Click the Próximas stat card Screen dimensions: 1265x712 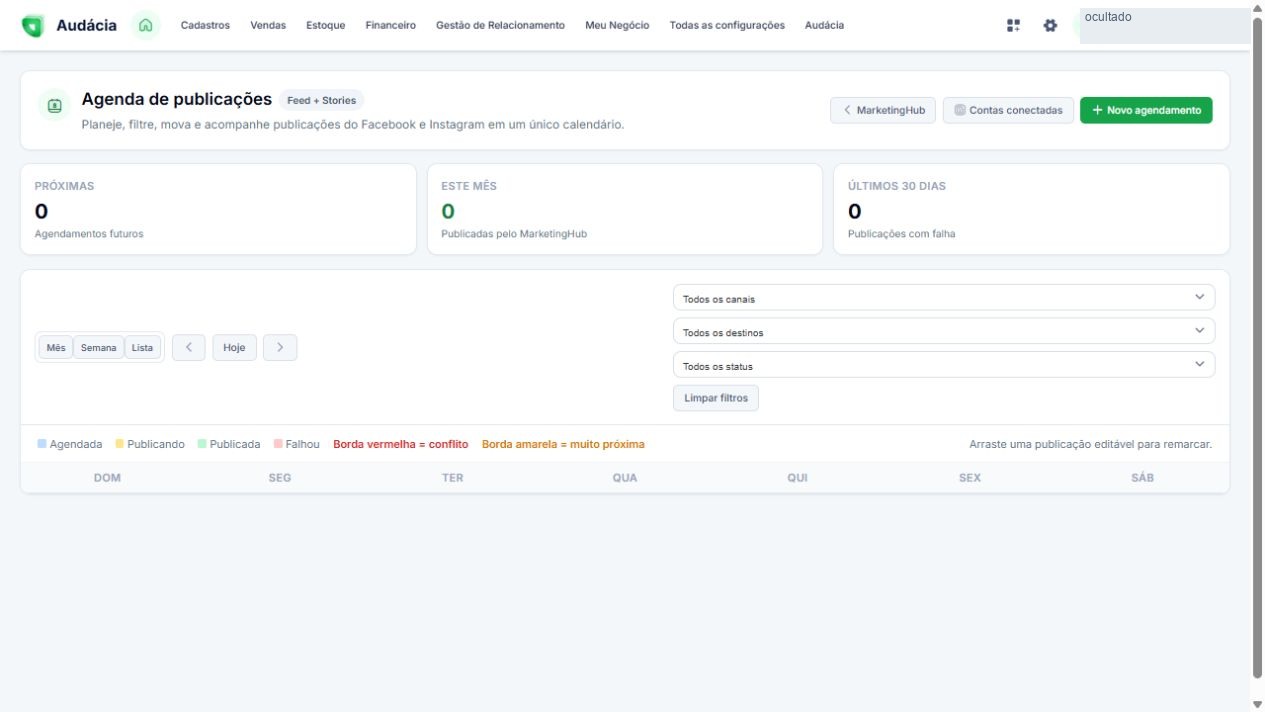tap(218, 209)
